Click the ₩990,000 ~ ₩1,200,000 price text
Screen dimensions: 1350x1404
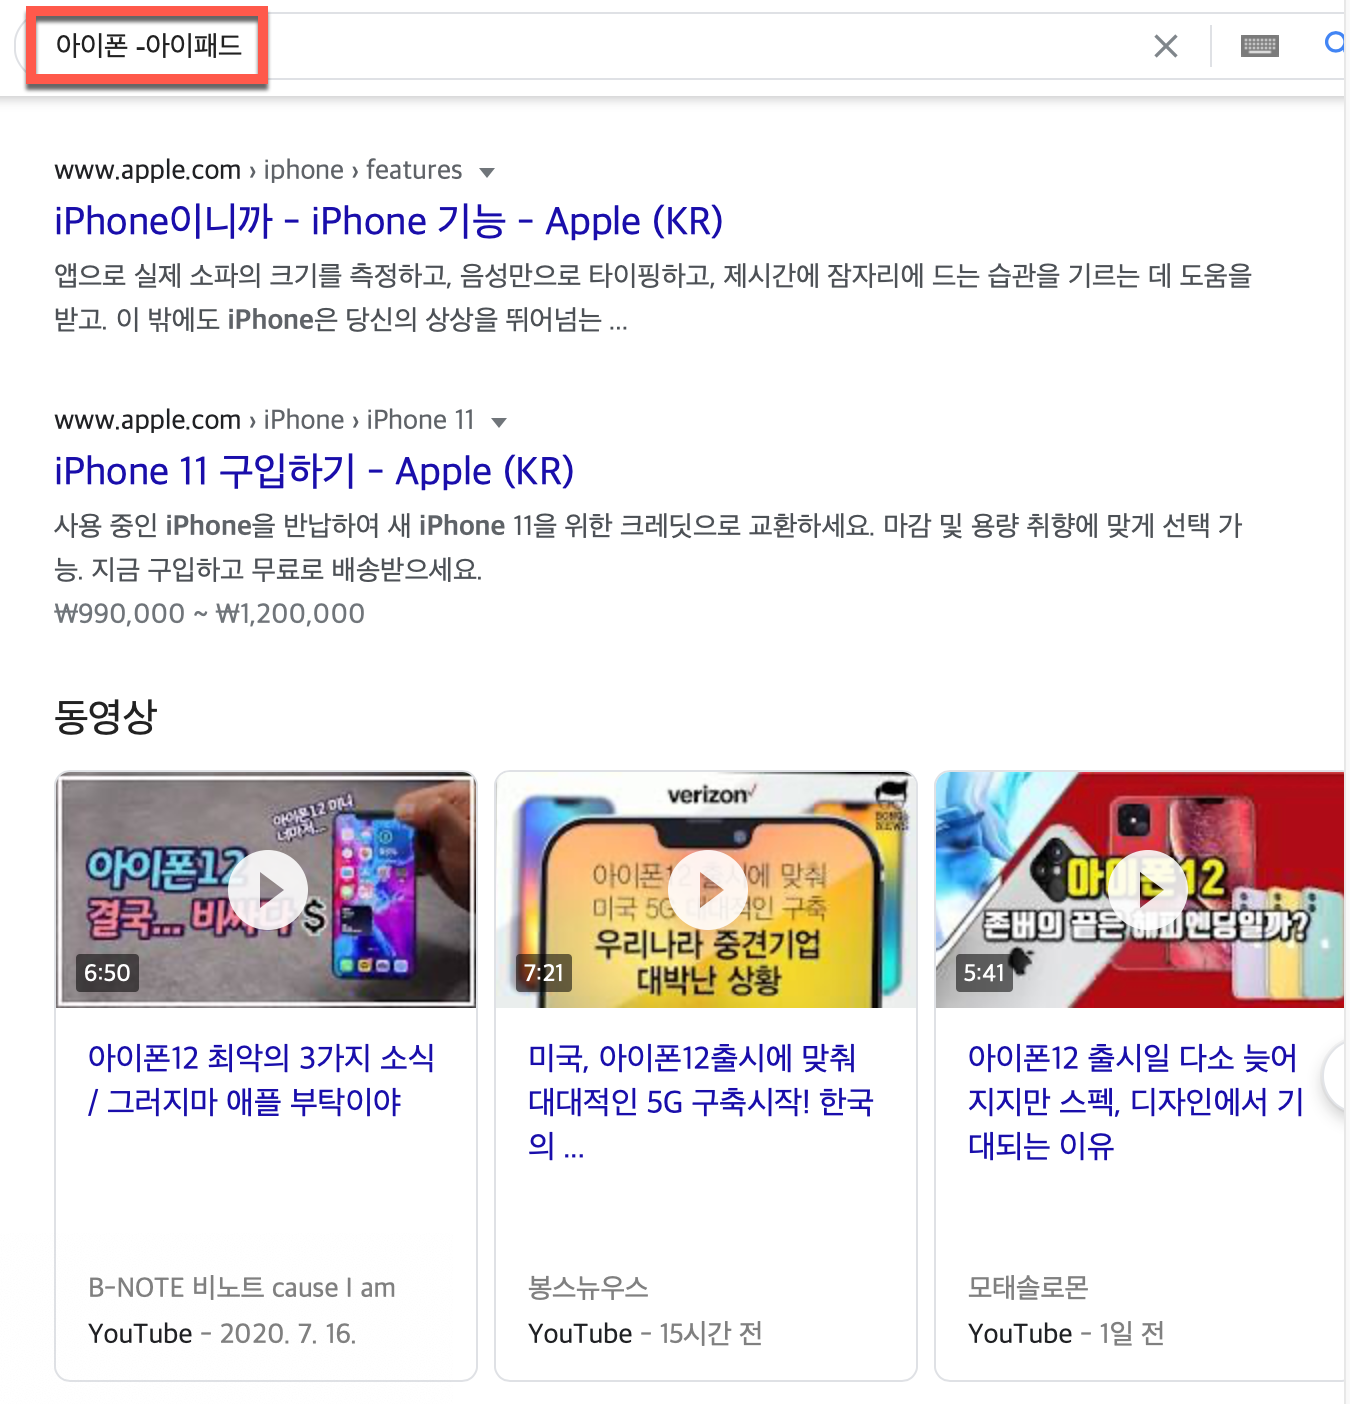(x=209, y=613)
